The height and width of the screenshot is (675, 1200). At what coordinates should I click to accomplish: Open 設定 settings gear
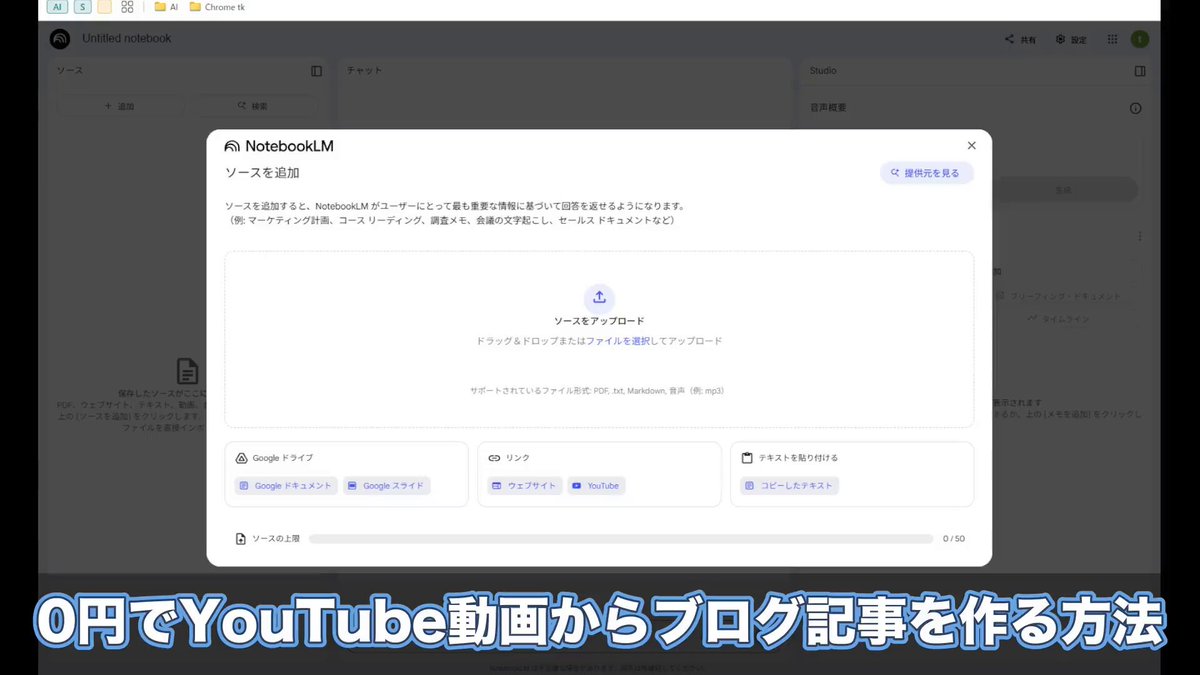pyautogui.click(x=1071, y=40)
